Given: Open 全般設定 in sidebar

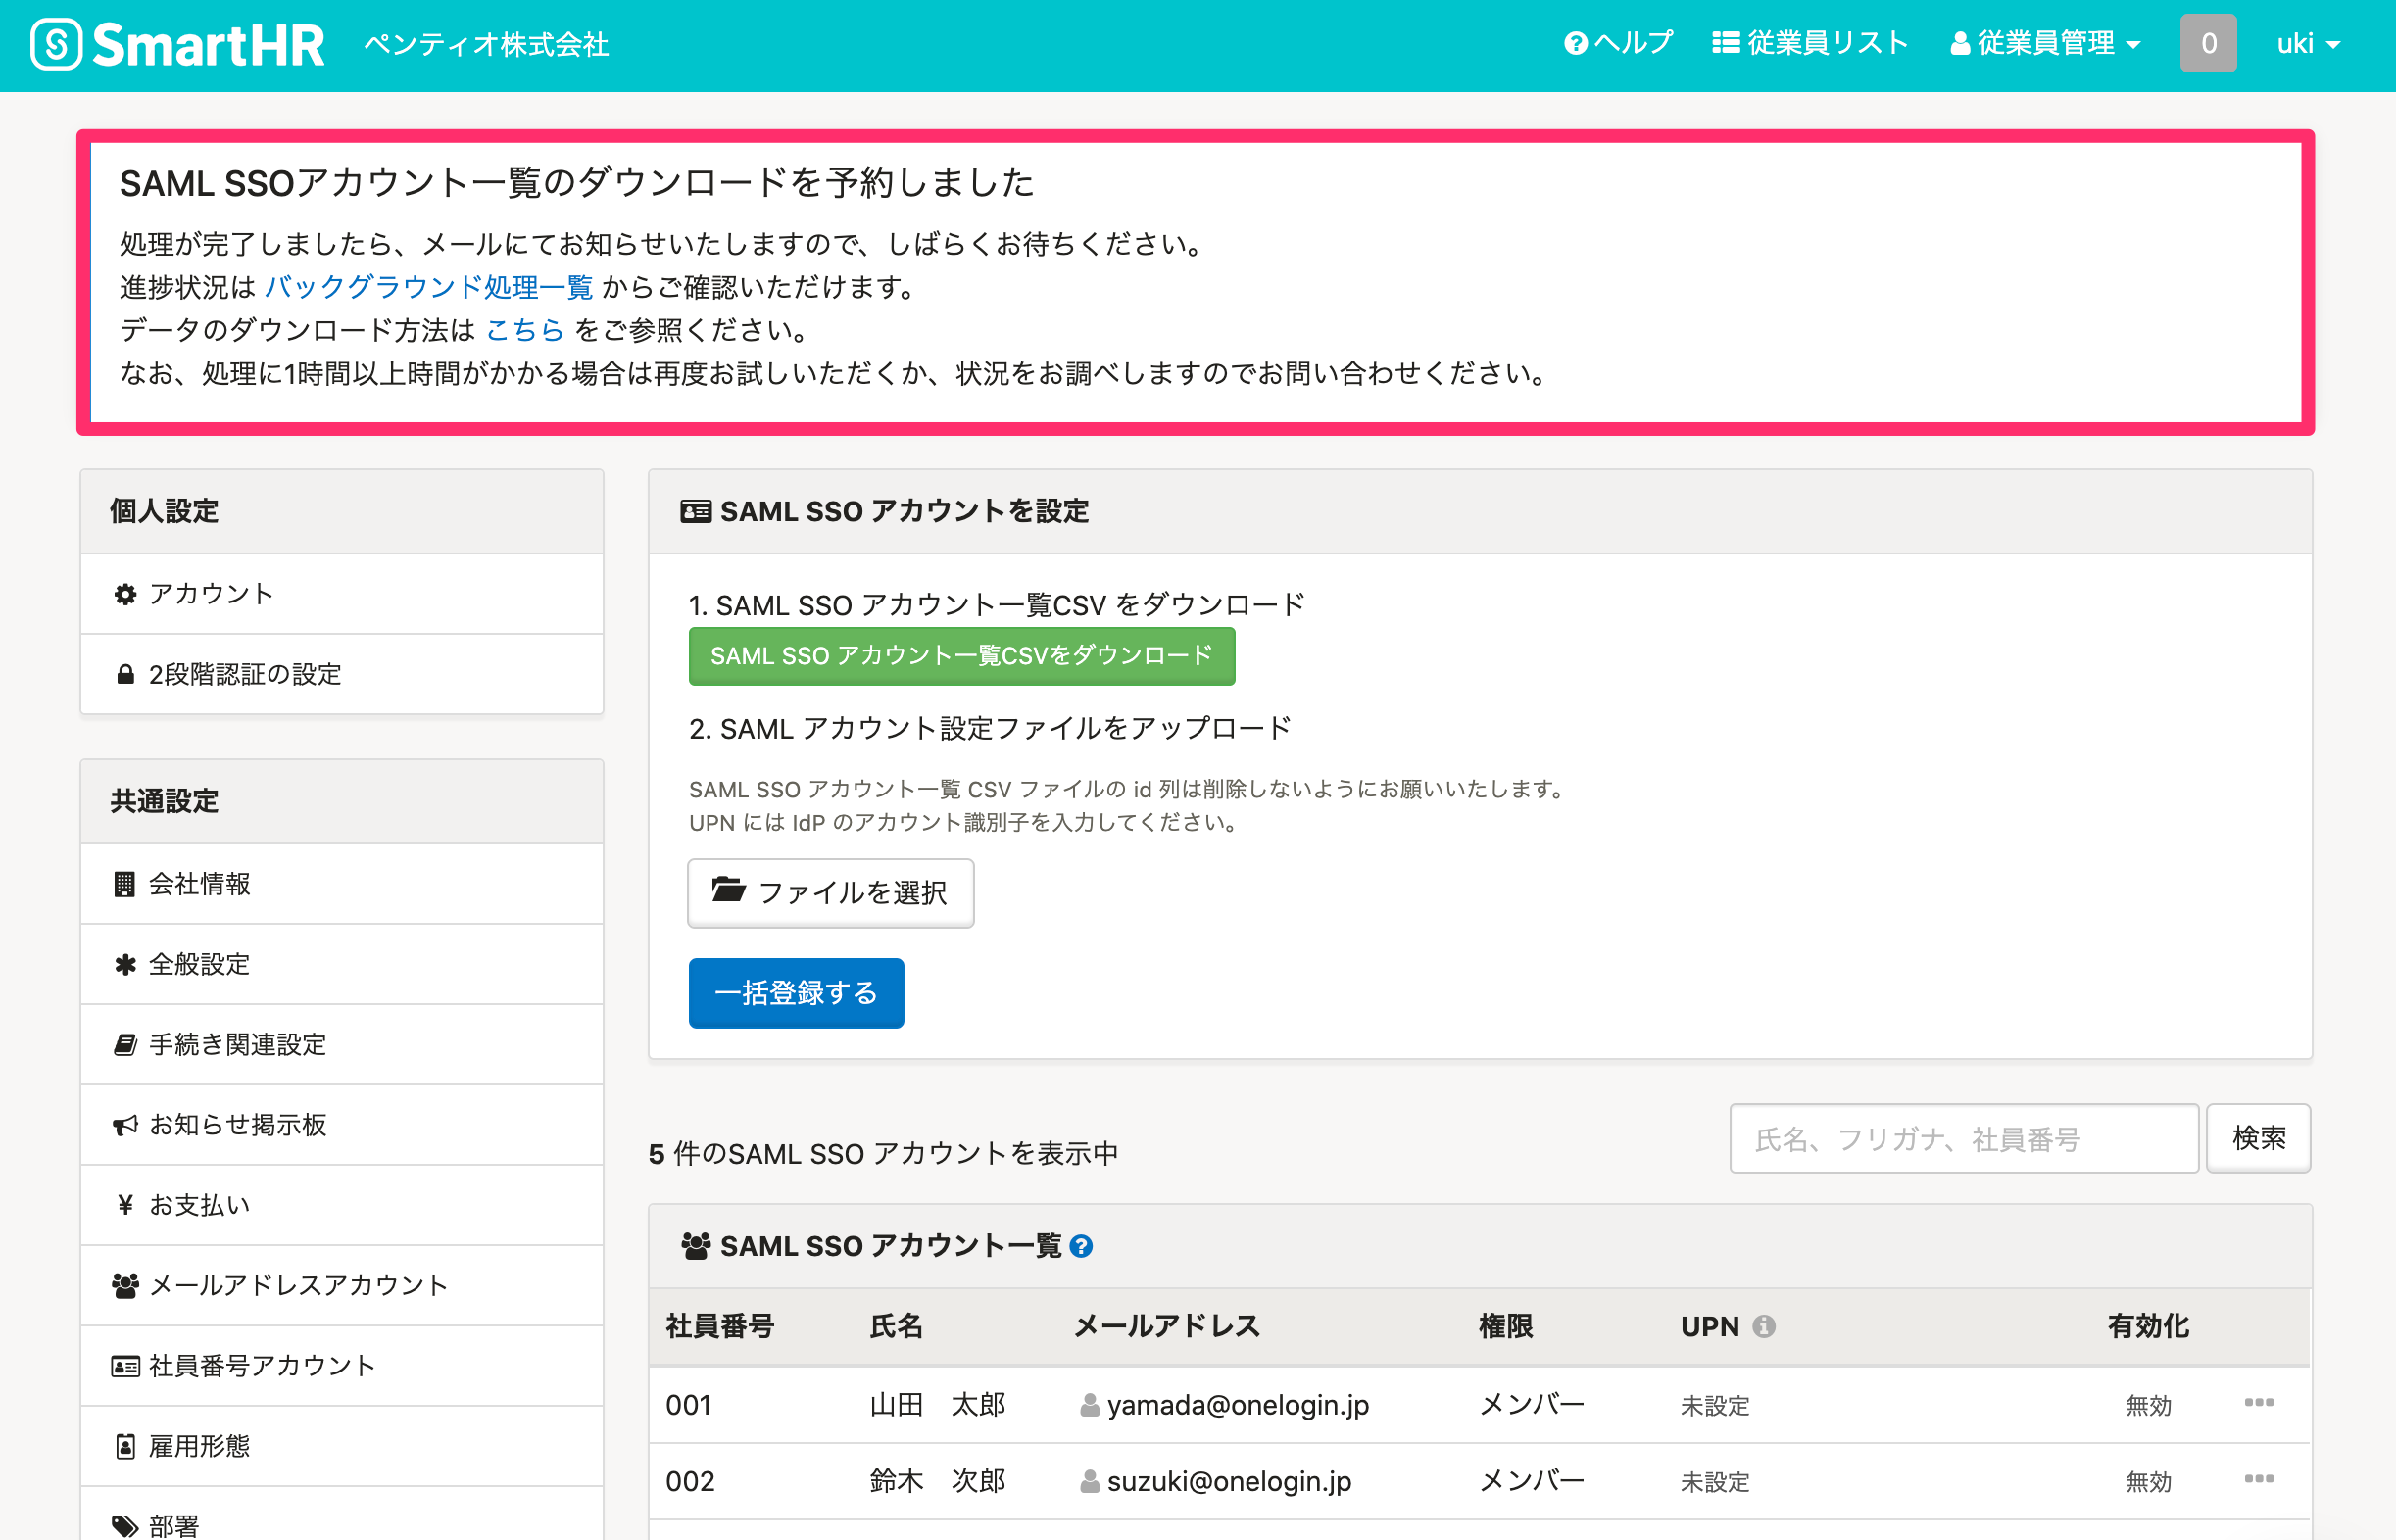Looking at the screenshot, I should (x=342, y=964).
